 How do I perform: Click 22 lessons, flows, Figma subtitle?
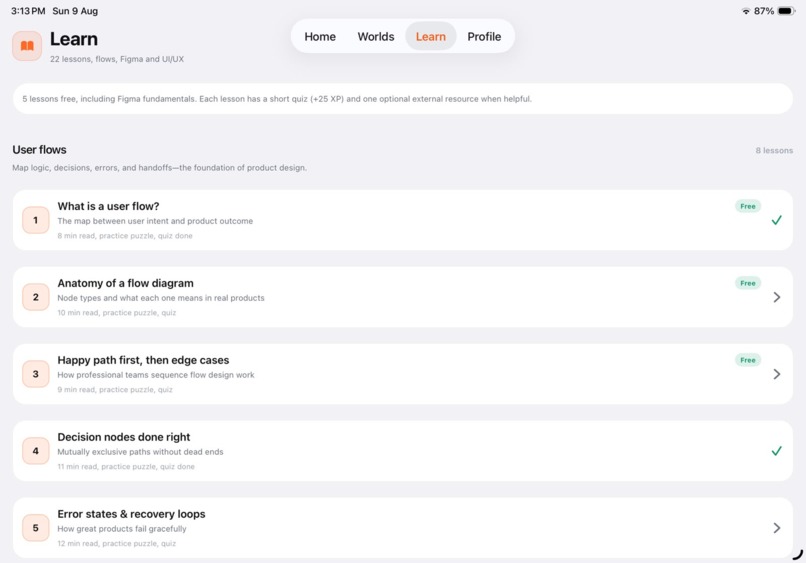coord(117,59)
